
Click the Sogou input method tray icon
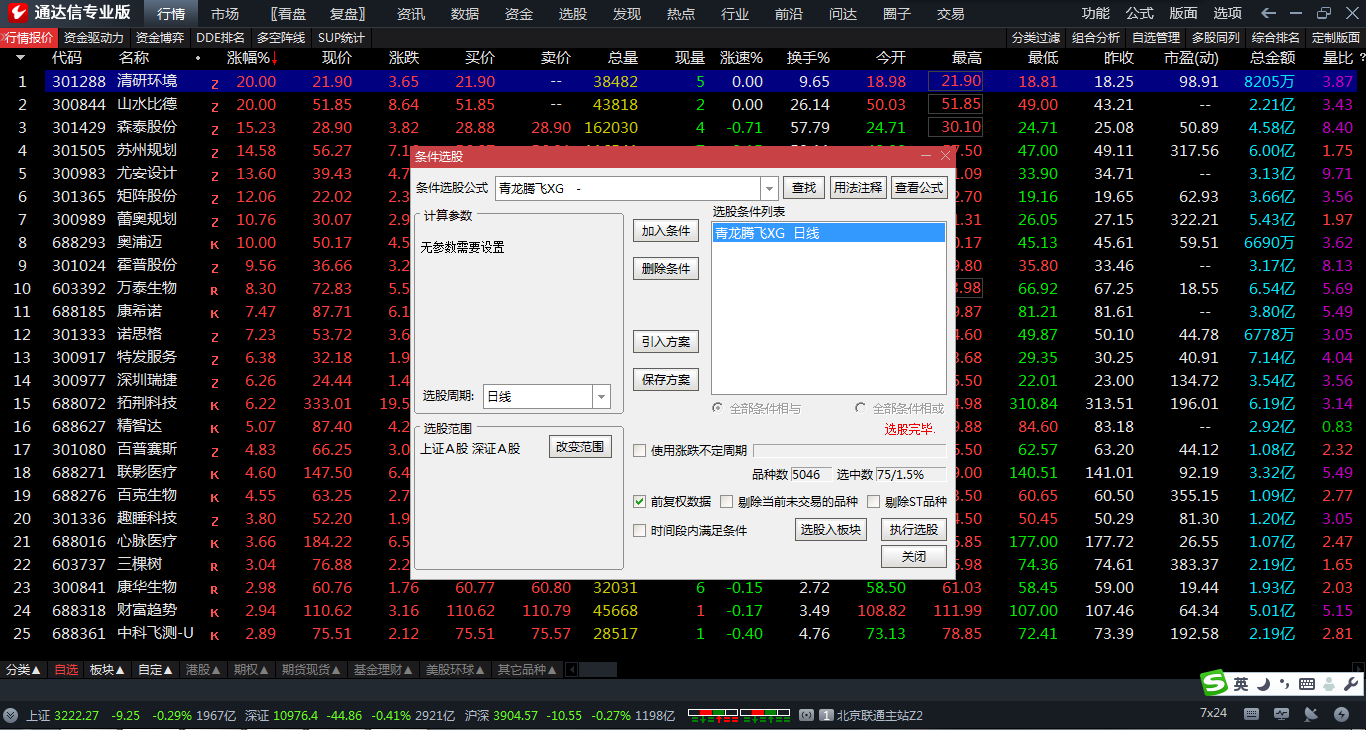click(x=1212, y=684)
